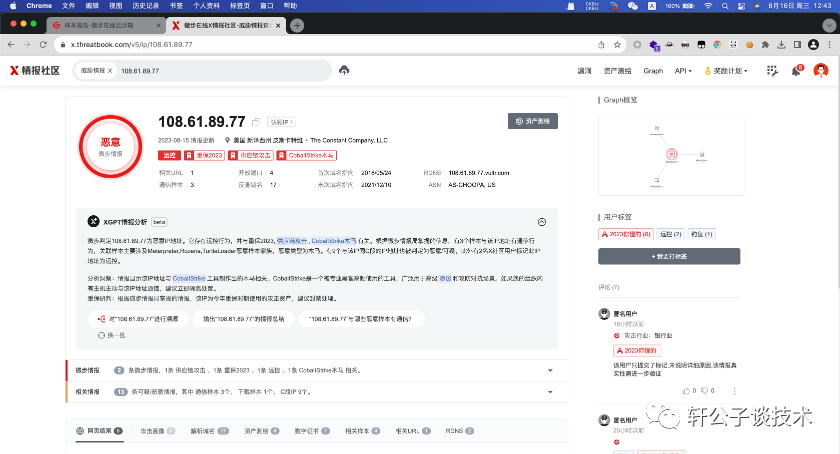Image resolution: width=840 pixels, height=454 pixels.
Task: Go forward in Chrome
Action: click(27, 44)
